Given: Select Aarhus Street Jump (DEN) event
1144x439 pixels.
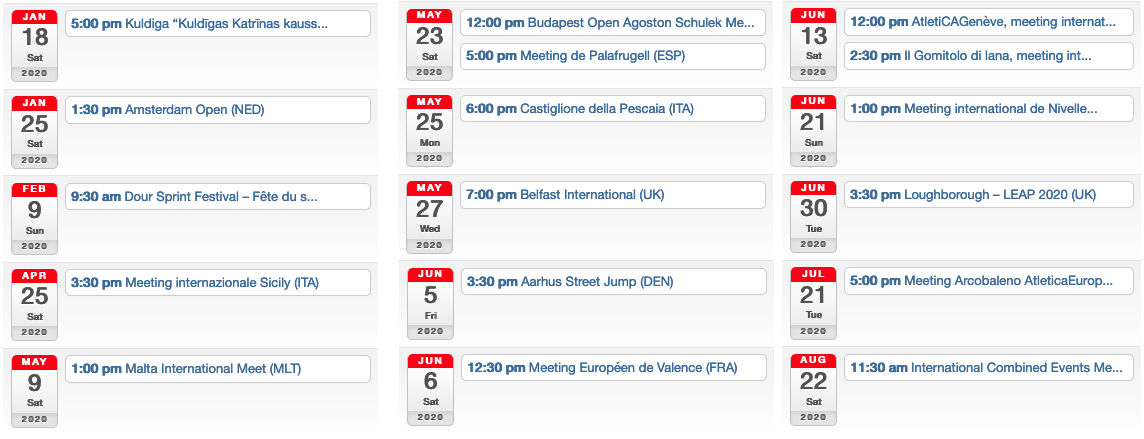Looking at the screenshot, I should point(614,281).
